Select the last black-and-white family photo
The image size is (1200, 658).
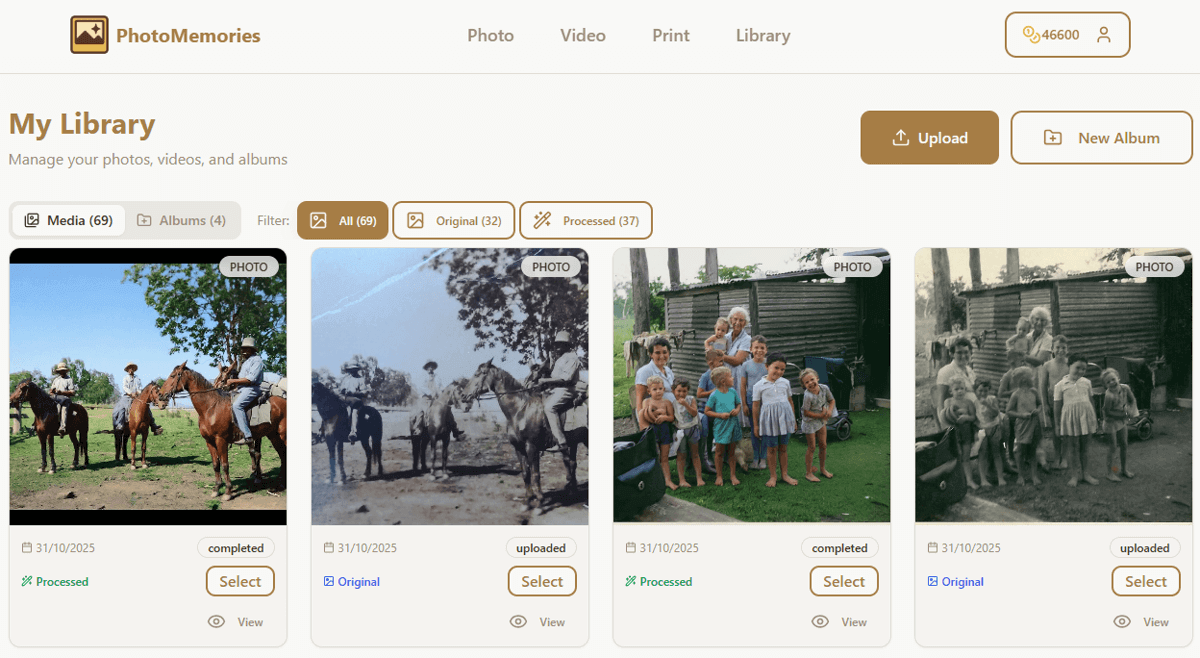[1145, 581]
